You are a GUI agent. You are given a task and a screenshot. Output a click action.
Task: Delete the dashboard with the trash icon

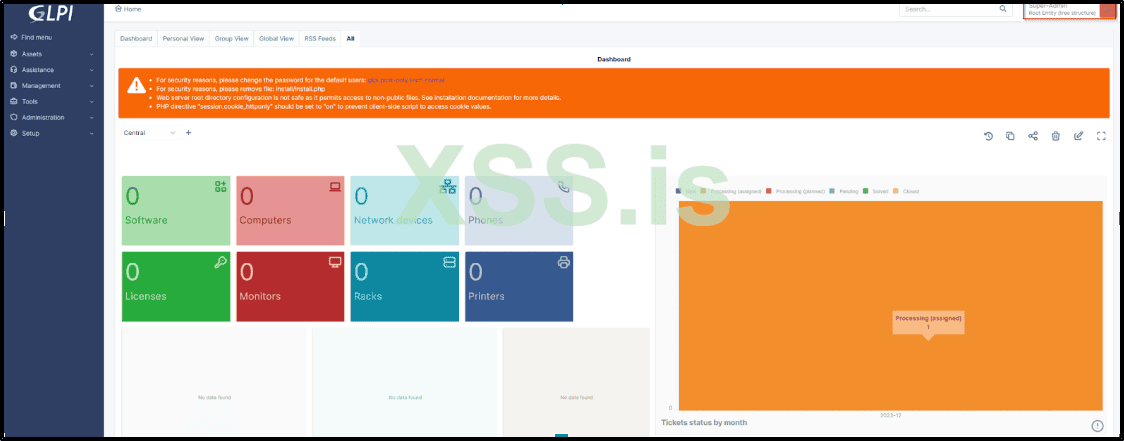point(1056,136)
